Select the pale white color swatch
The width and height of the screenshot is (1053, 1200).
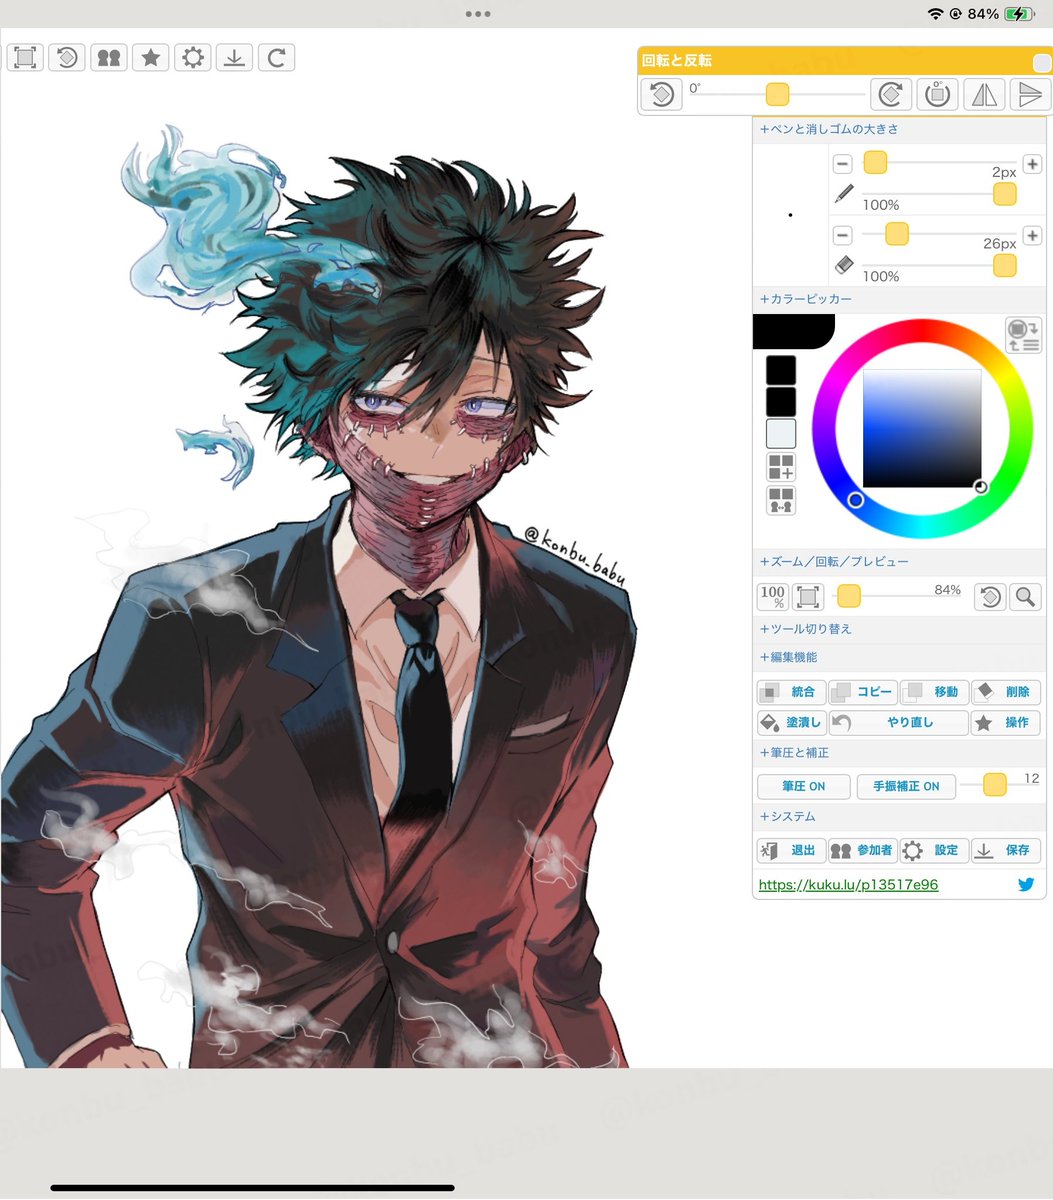(781, 434)
